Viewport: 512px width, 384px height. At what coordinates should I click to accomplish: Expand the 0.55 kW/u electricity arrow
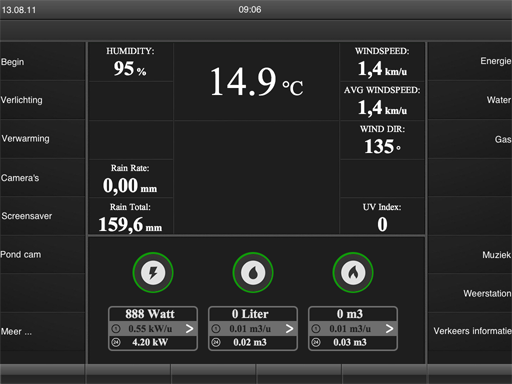pos(189,329)
